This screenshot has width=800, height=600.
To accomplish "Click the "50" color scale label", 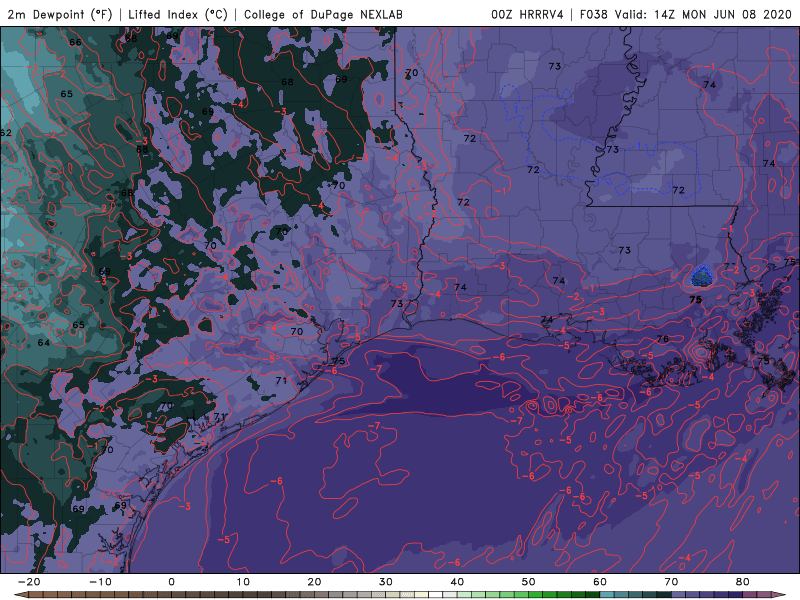I will (x=529, y=582).
